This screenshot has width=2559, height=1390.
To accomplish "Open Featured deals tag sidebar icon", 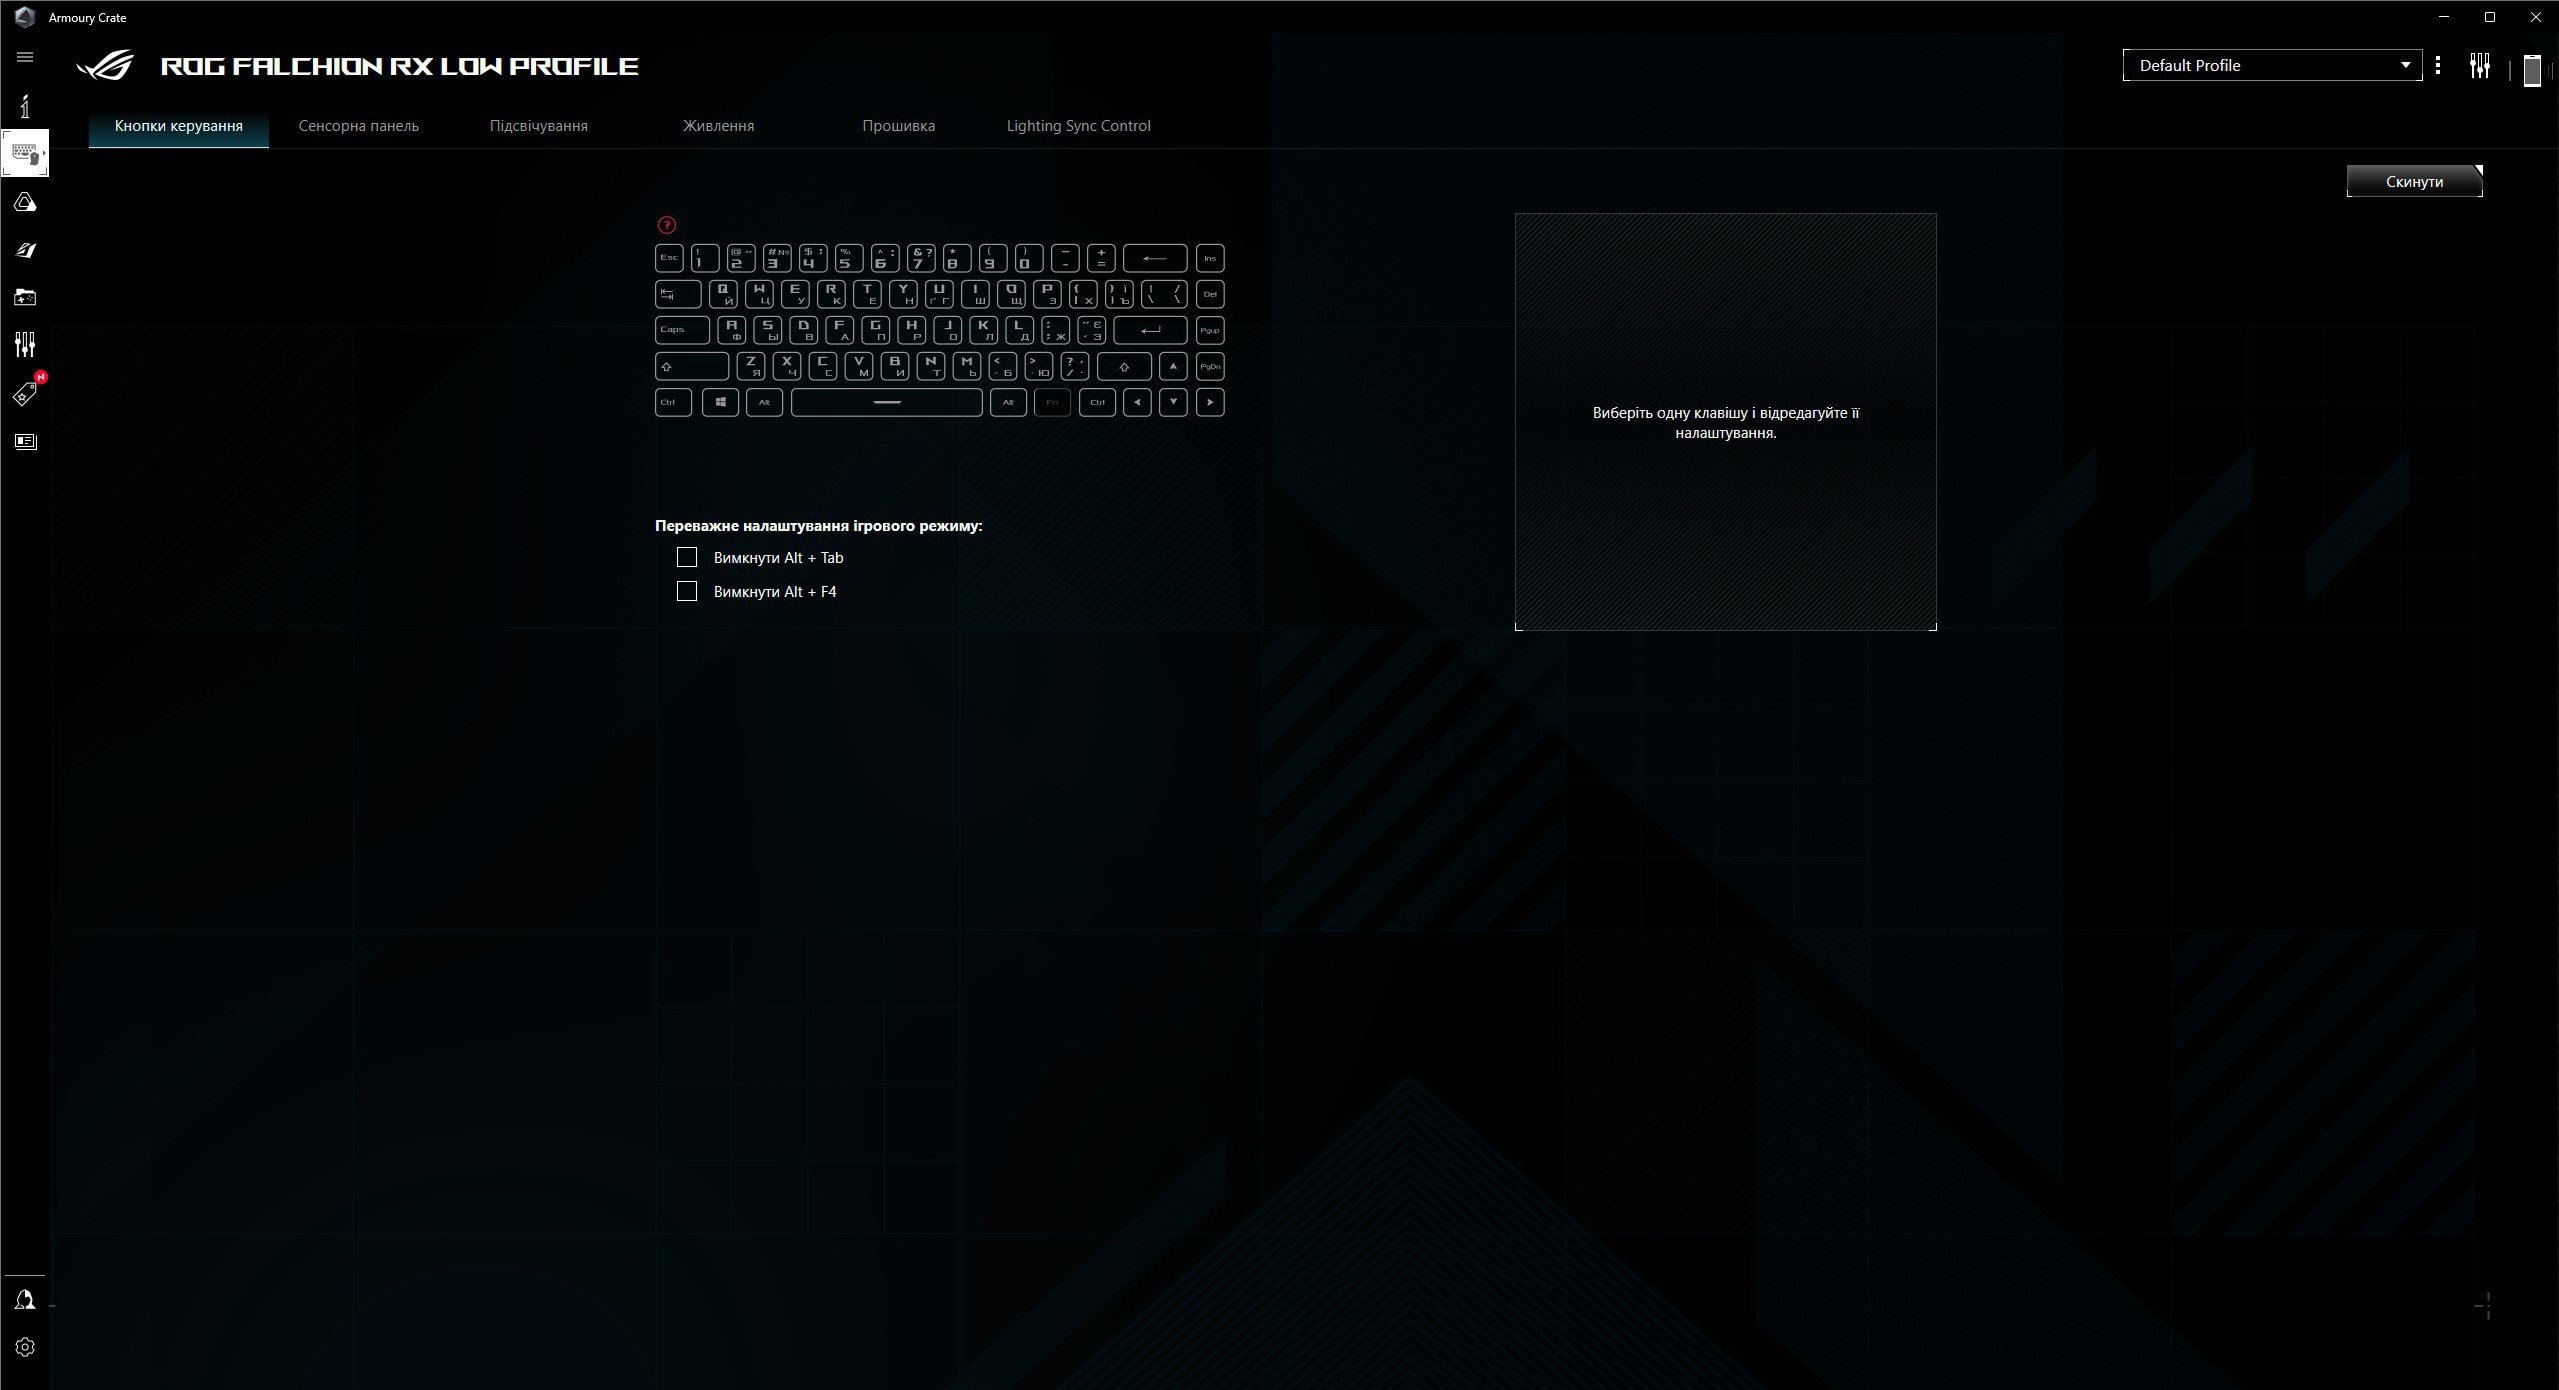I will [25, 393].
